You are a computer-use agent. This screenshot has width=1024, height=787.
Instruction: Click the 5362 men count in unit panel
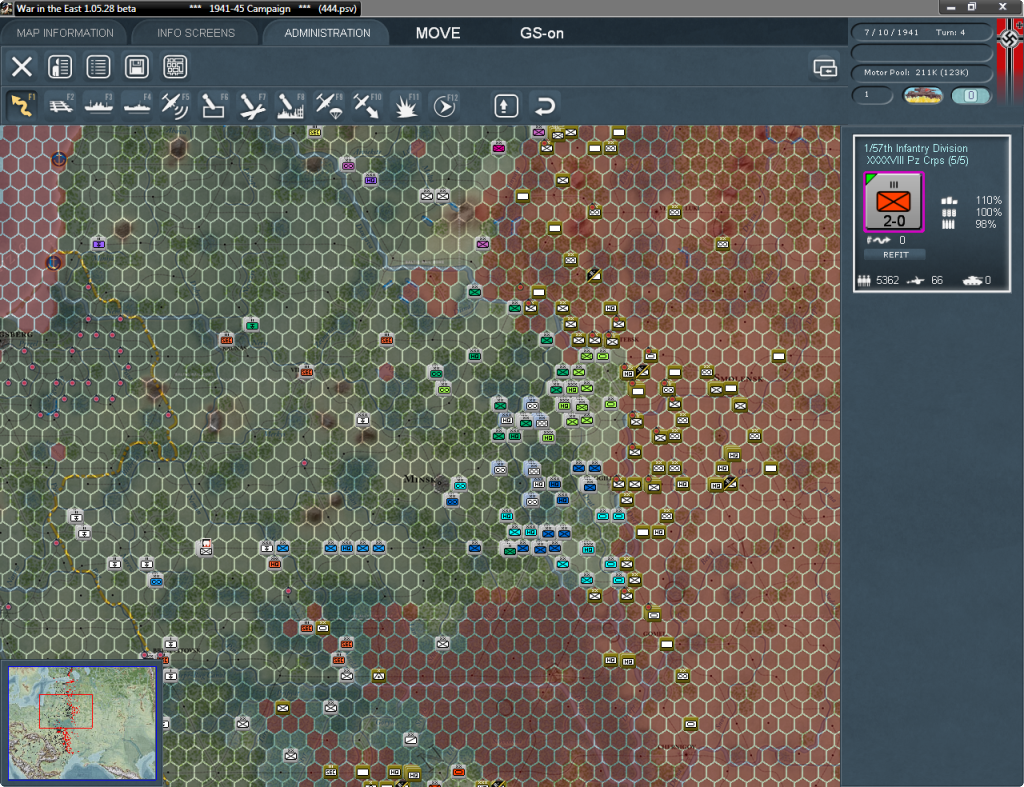click(888, 280)
